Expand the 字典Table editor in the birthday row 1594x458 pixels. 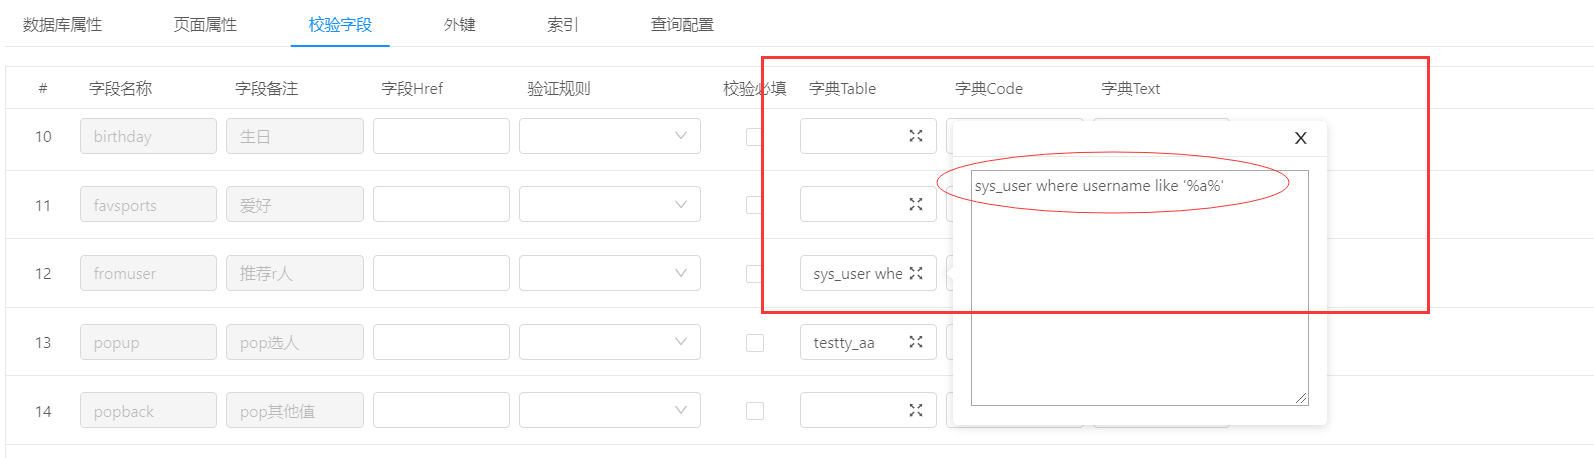[x=915, y=136]
